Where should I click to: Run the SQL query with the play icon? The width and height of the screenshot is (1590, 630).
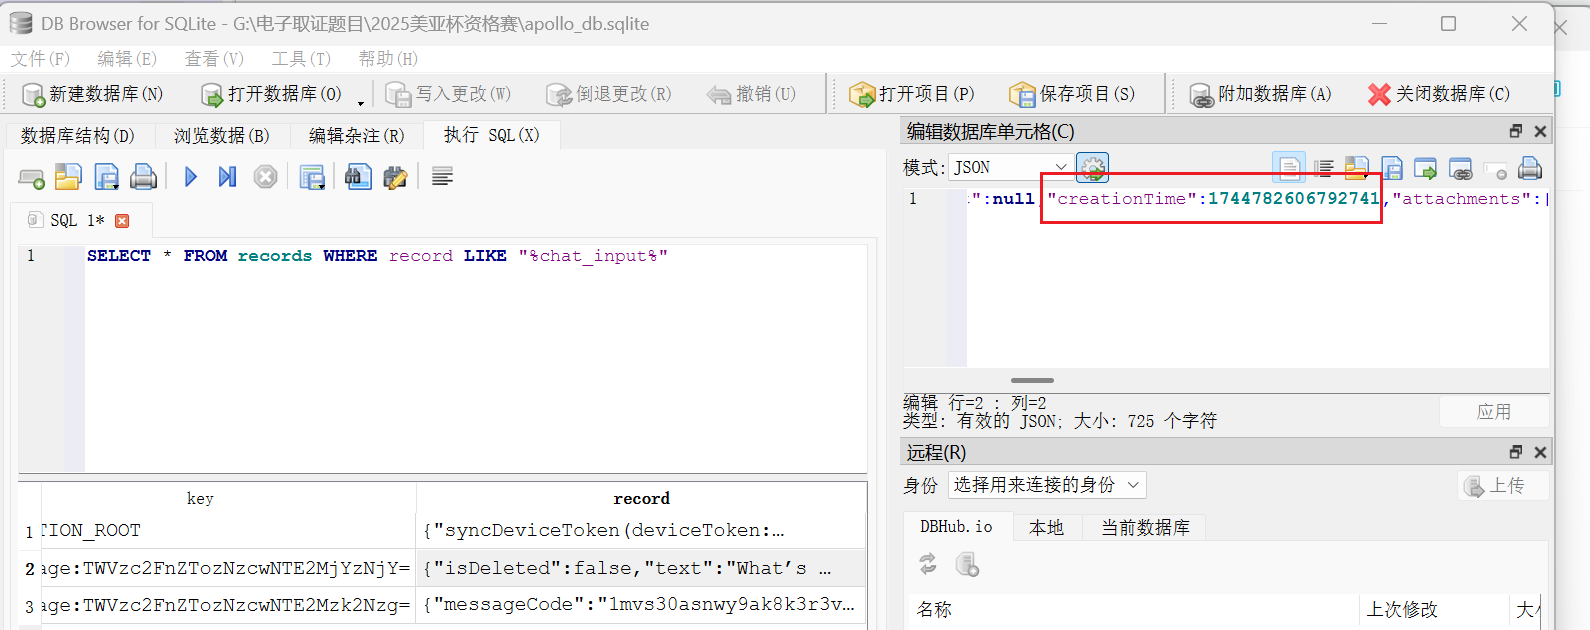tap(191, 177)
